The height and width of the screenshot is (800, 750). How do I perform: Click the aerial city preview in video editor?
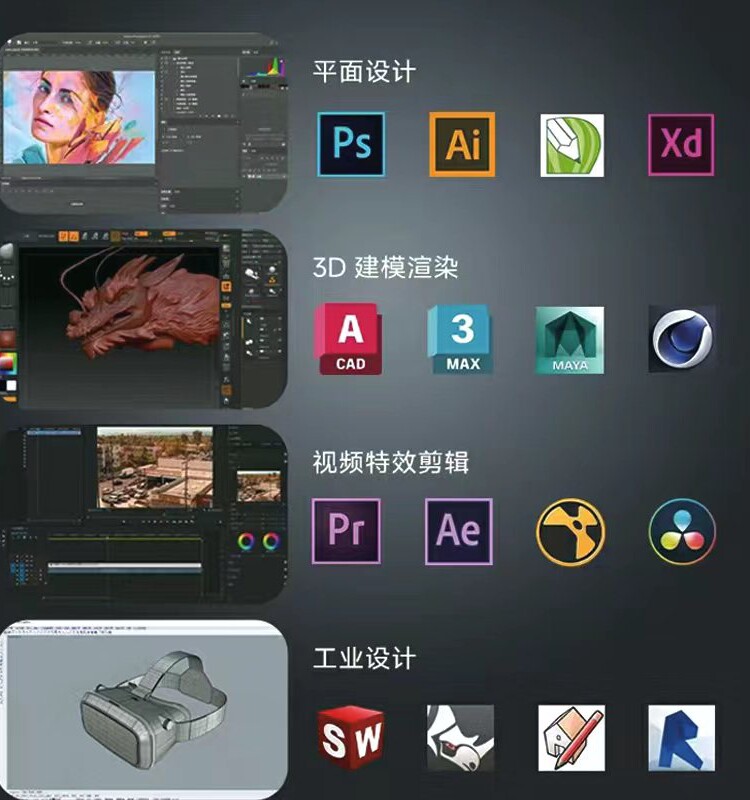click(155, 468)
